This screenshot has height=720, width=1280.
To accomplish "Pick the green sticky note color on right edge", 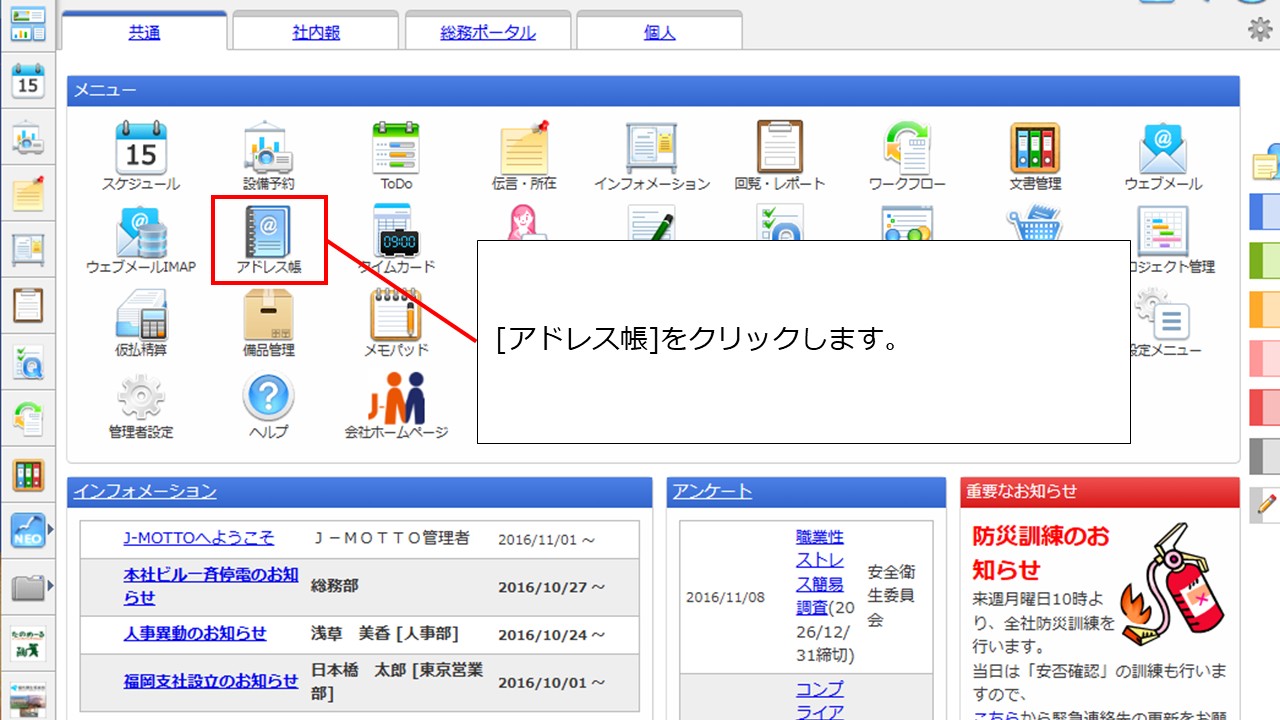I will pyautogui.click(x=1265, y=260).
